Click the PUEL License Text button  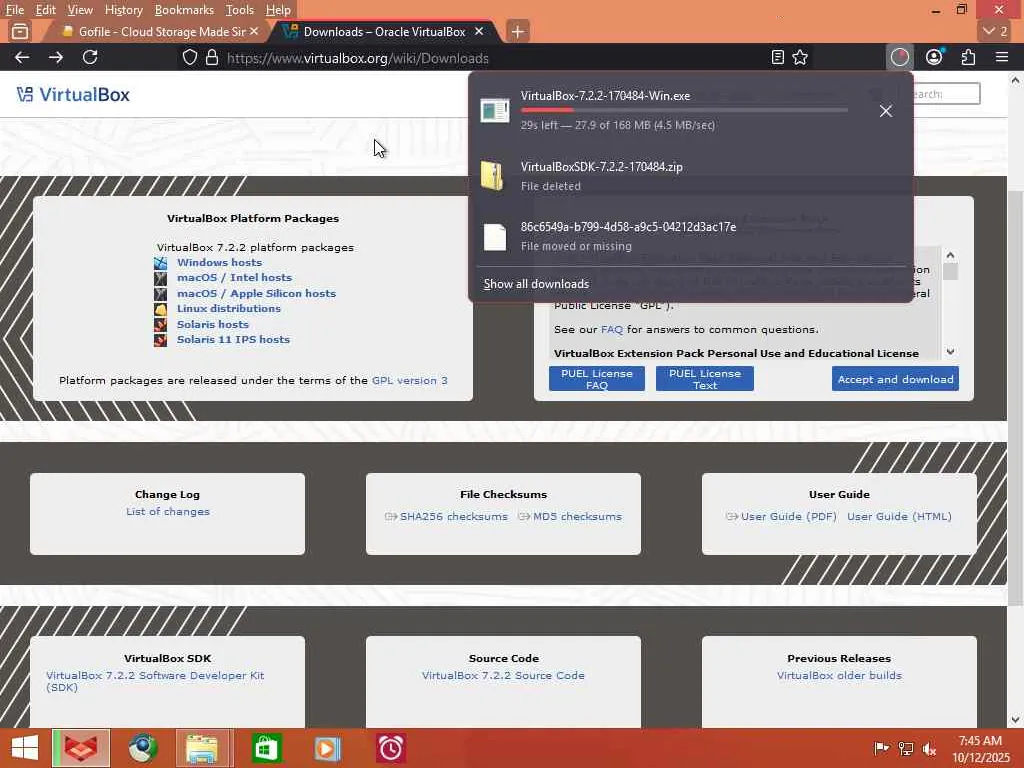705,379
